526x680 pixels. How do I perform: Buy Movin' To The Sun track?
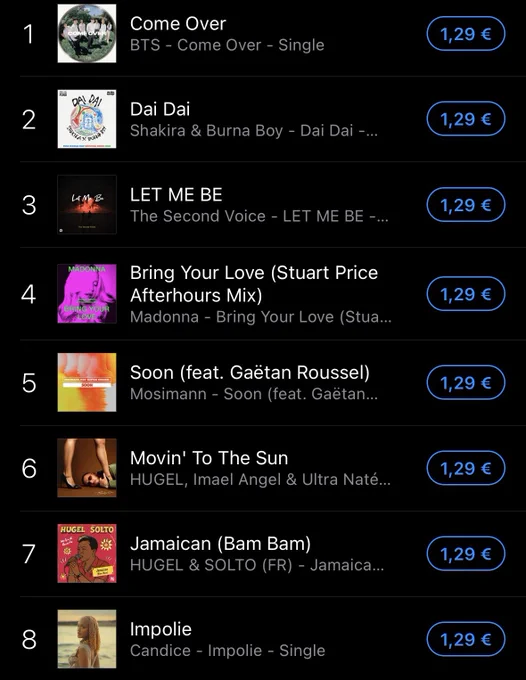tap(466, 468)
